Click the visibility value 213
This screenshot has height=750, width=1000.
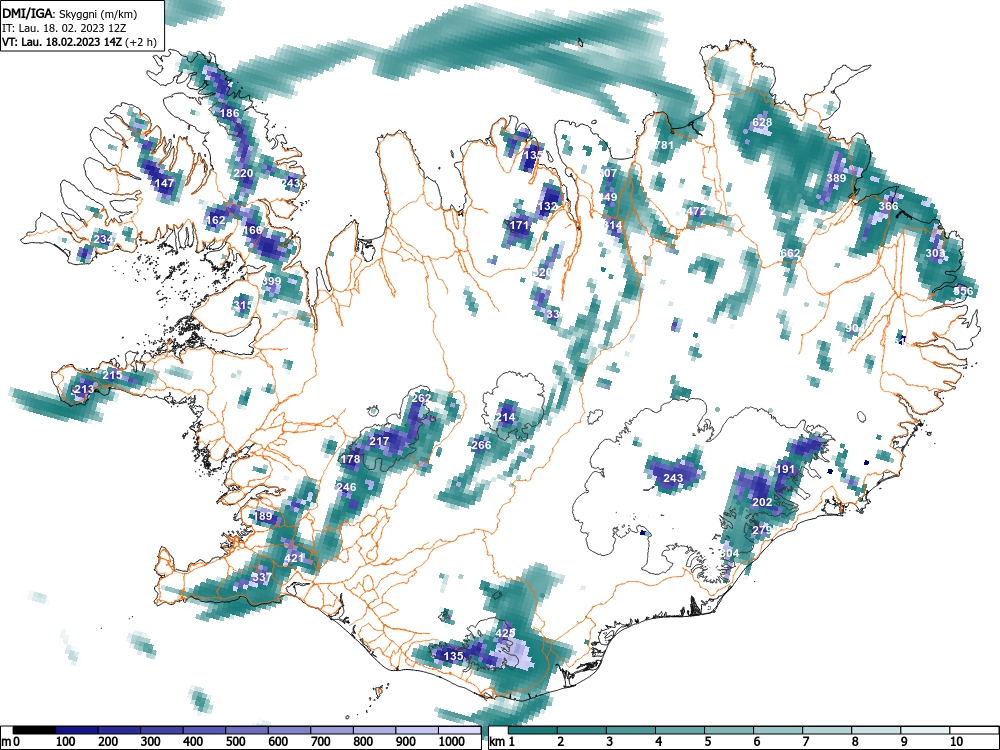pyautogui.click(x=84, y=389)
